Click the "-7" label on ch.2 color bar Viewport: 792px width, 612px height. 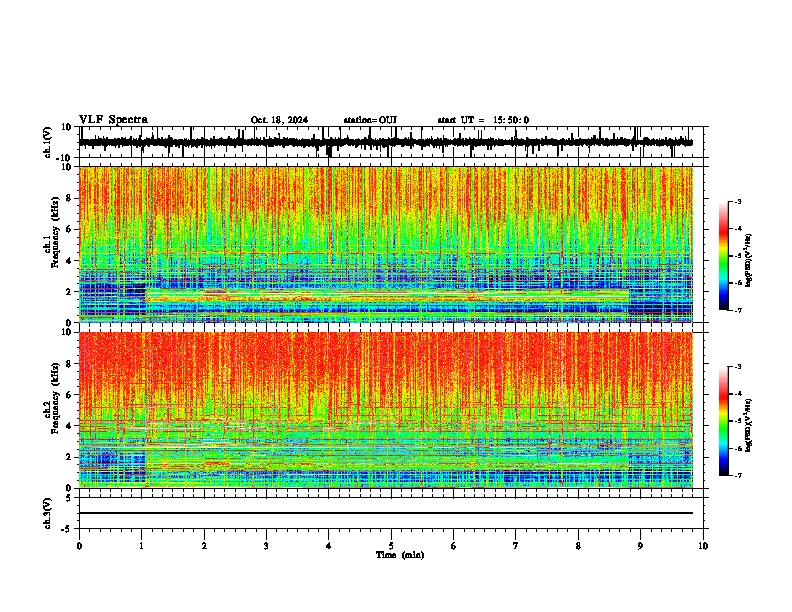coord(737,475)
